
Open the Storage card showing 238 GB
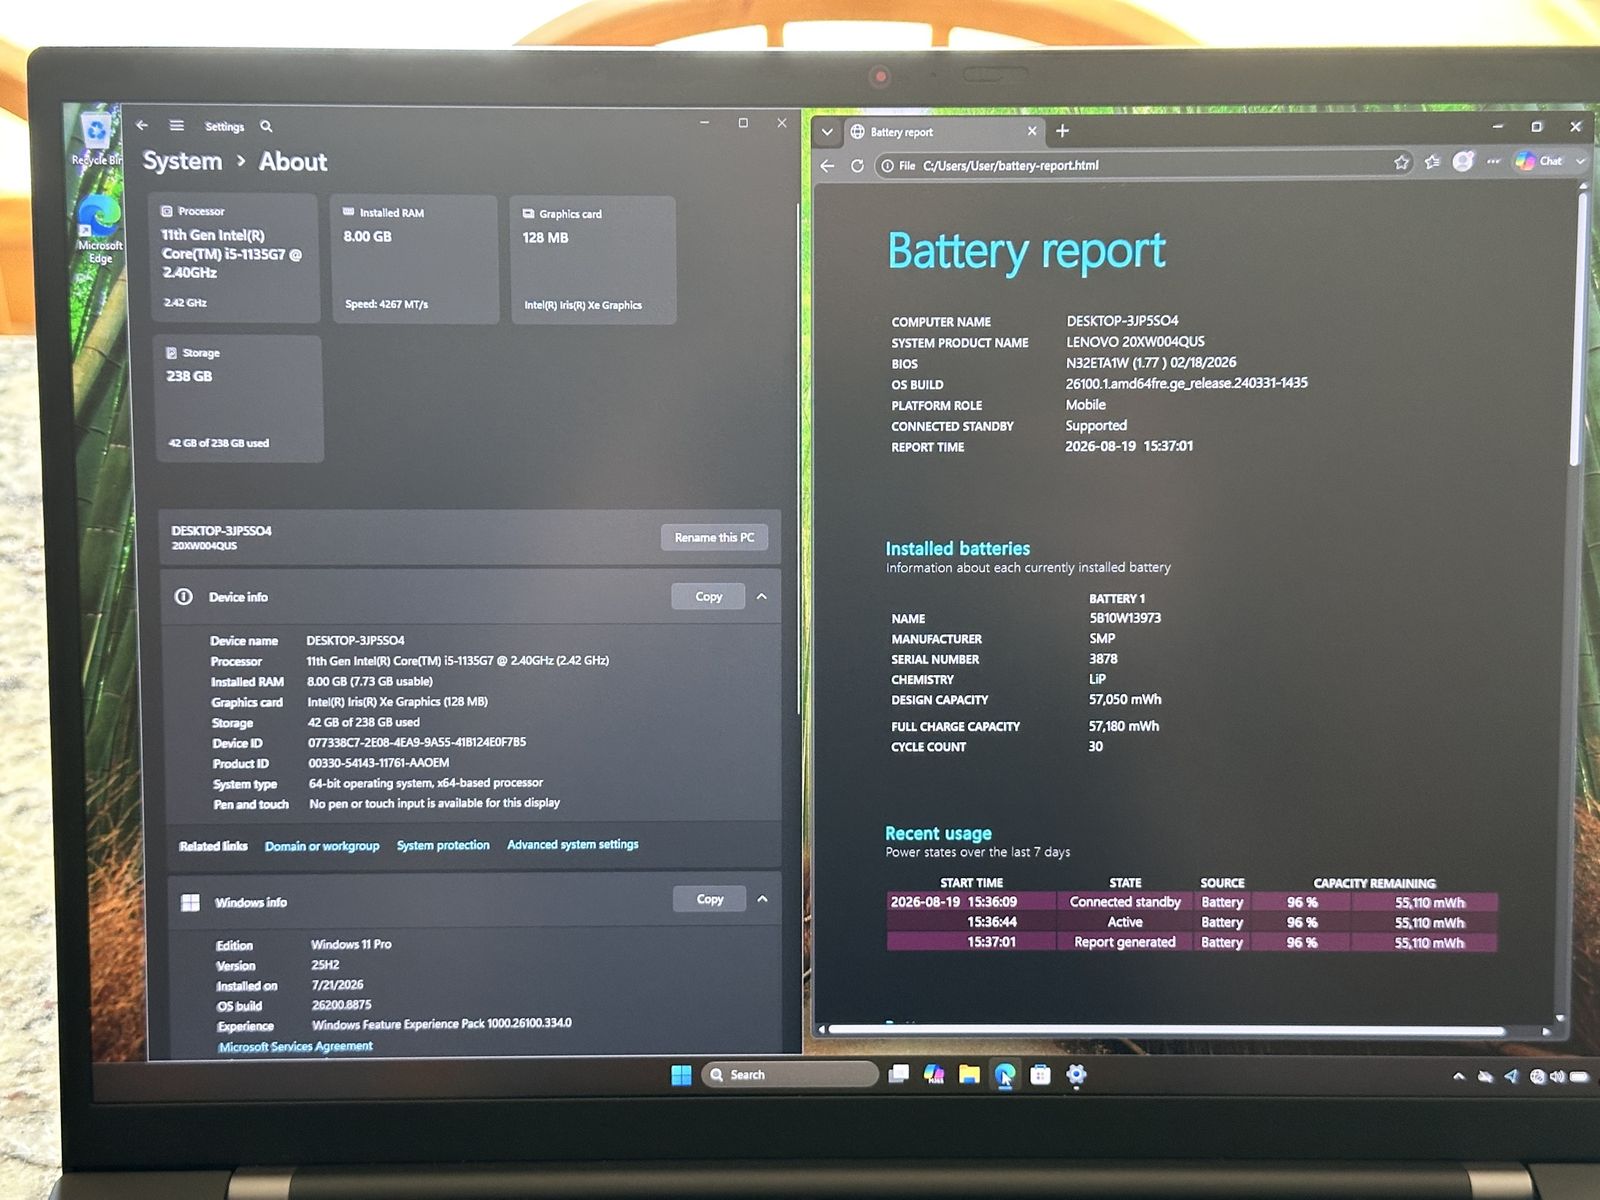coord(239,399)
